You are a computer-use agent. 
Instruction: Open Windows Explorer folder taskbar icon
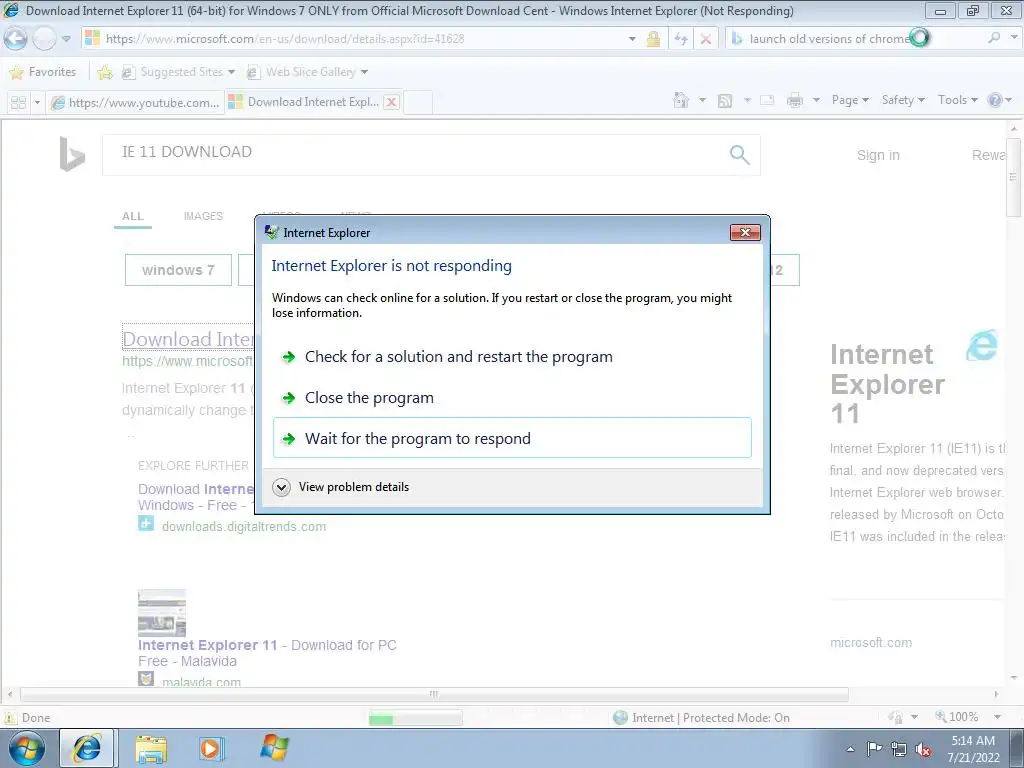(152, 749)
